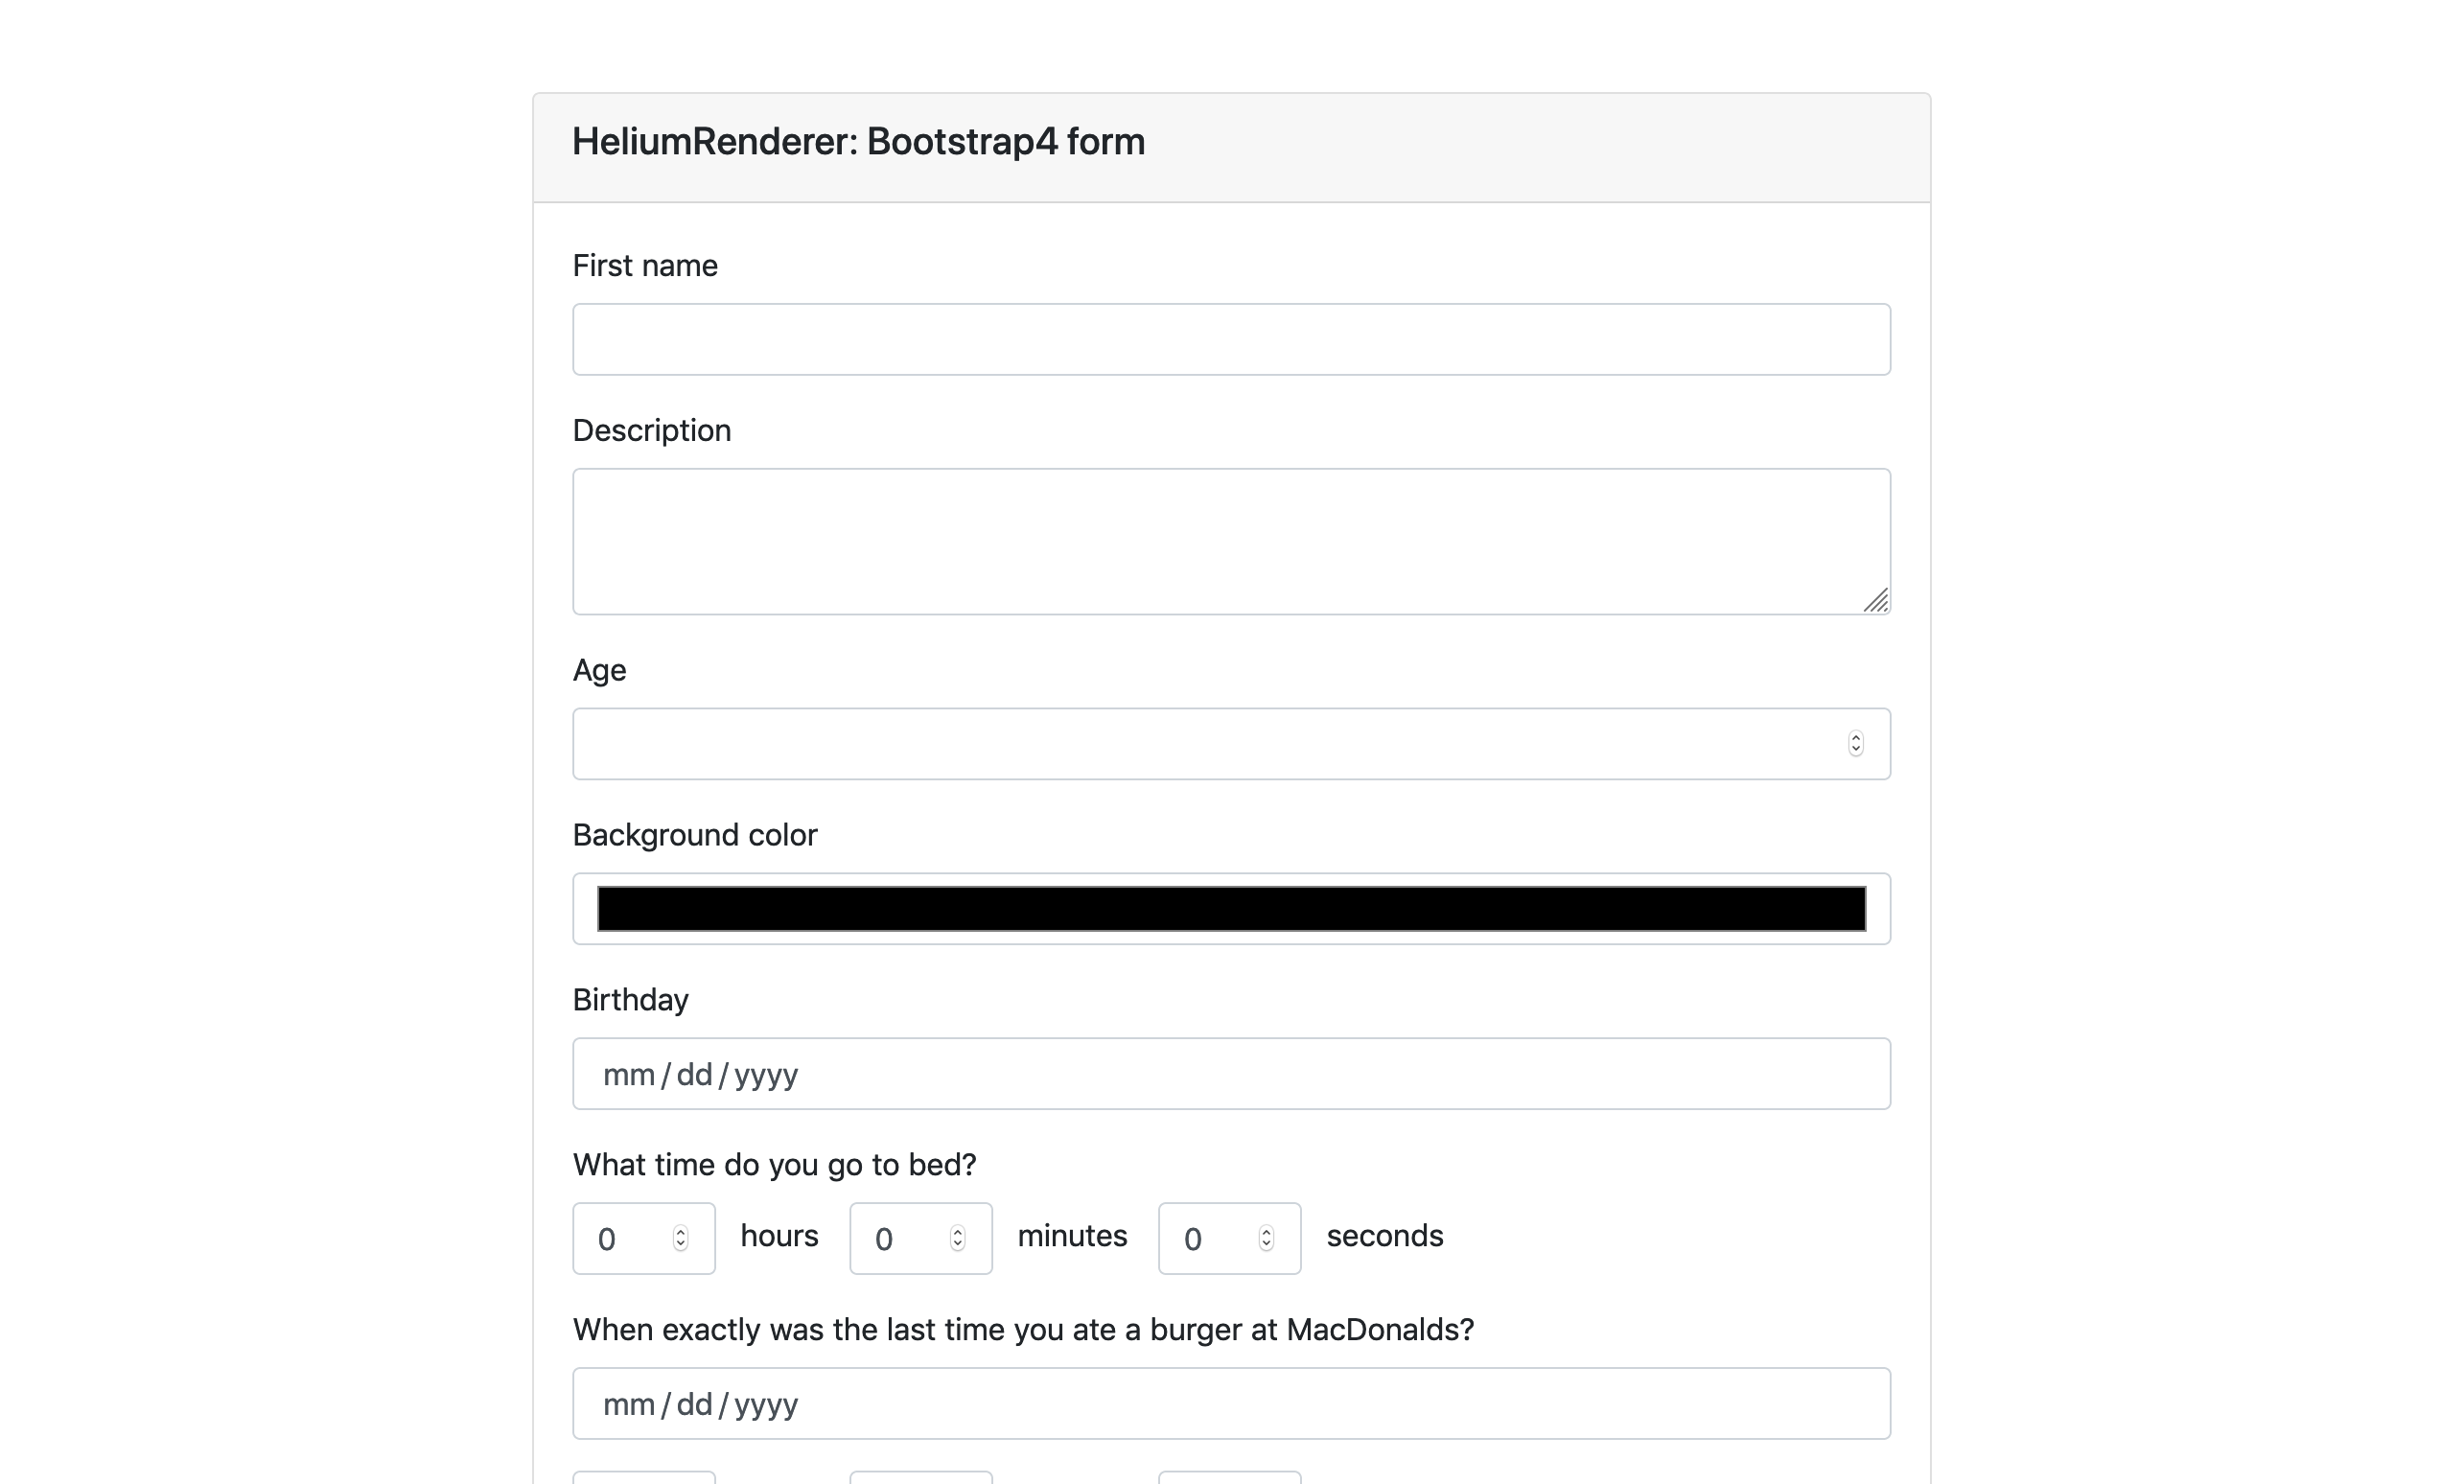Increment the hours spinner control
Viewport: 2464px width, 1484px height.
679,1232
